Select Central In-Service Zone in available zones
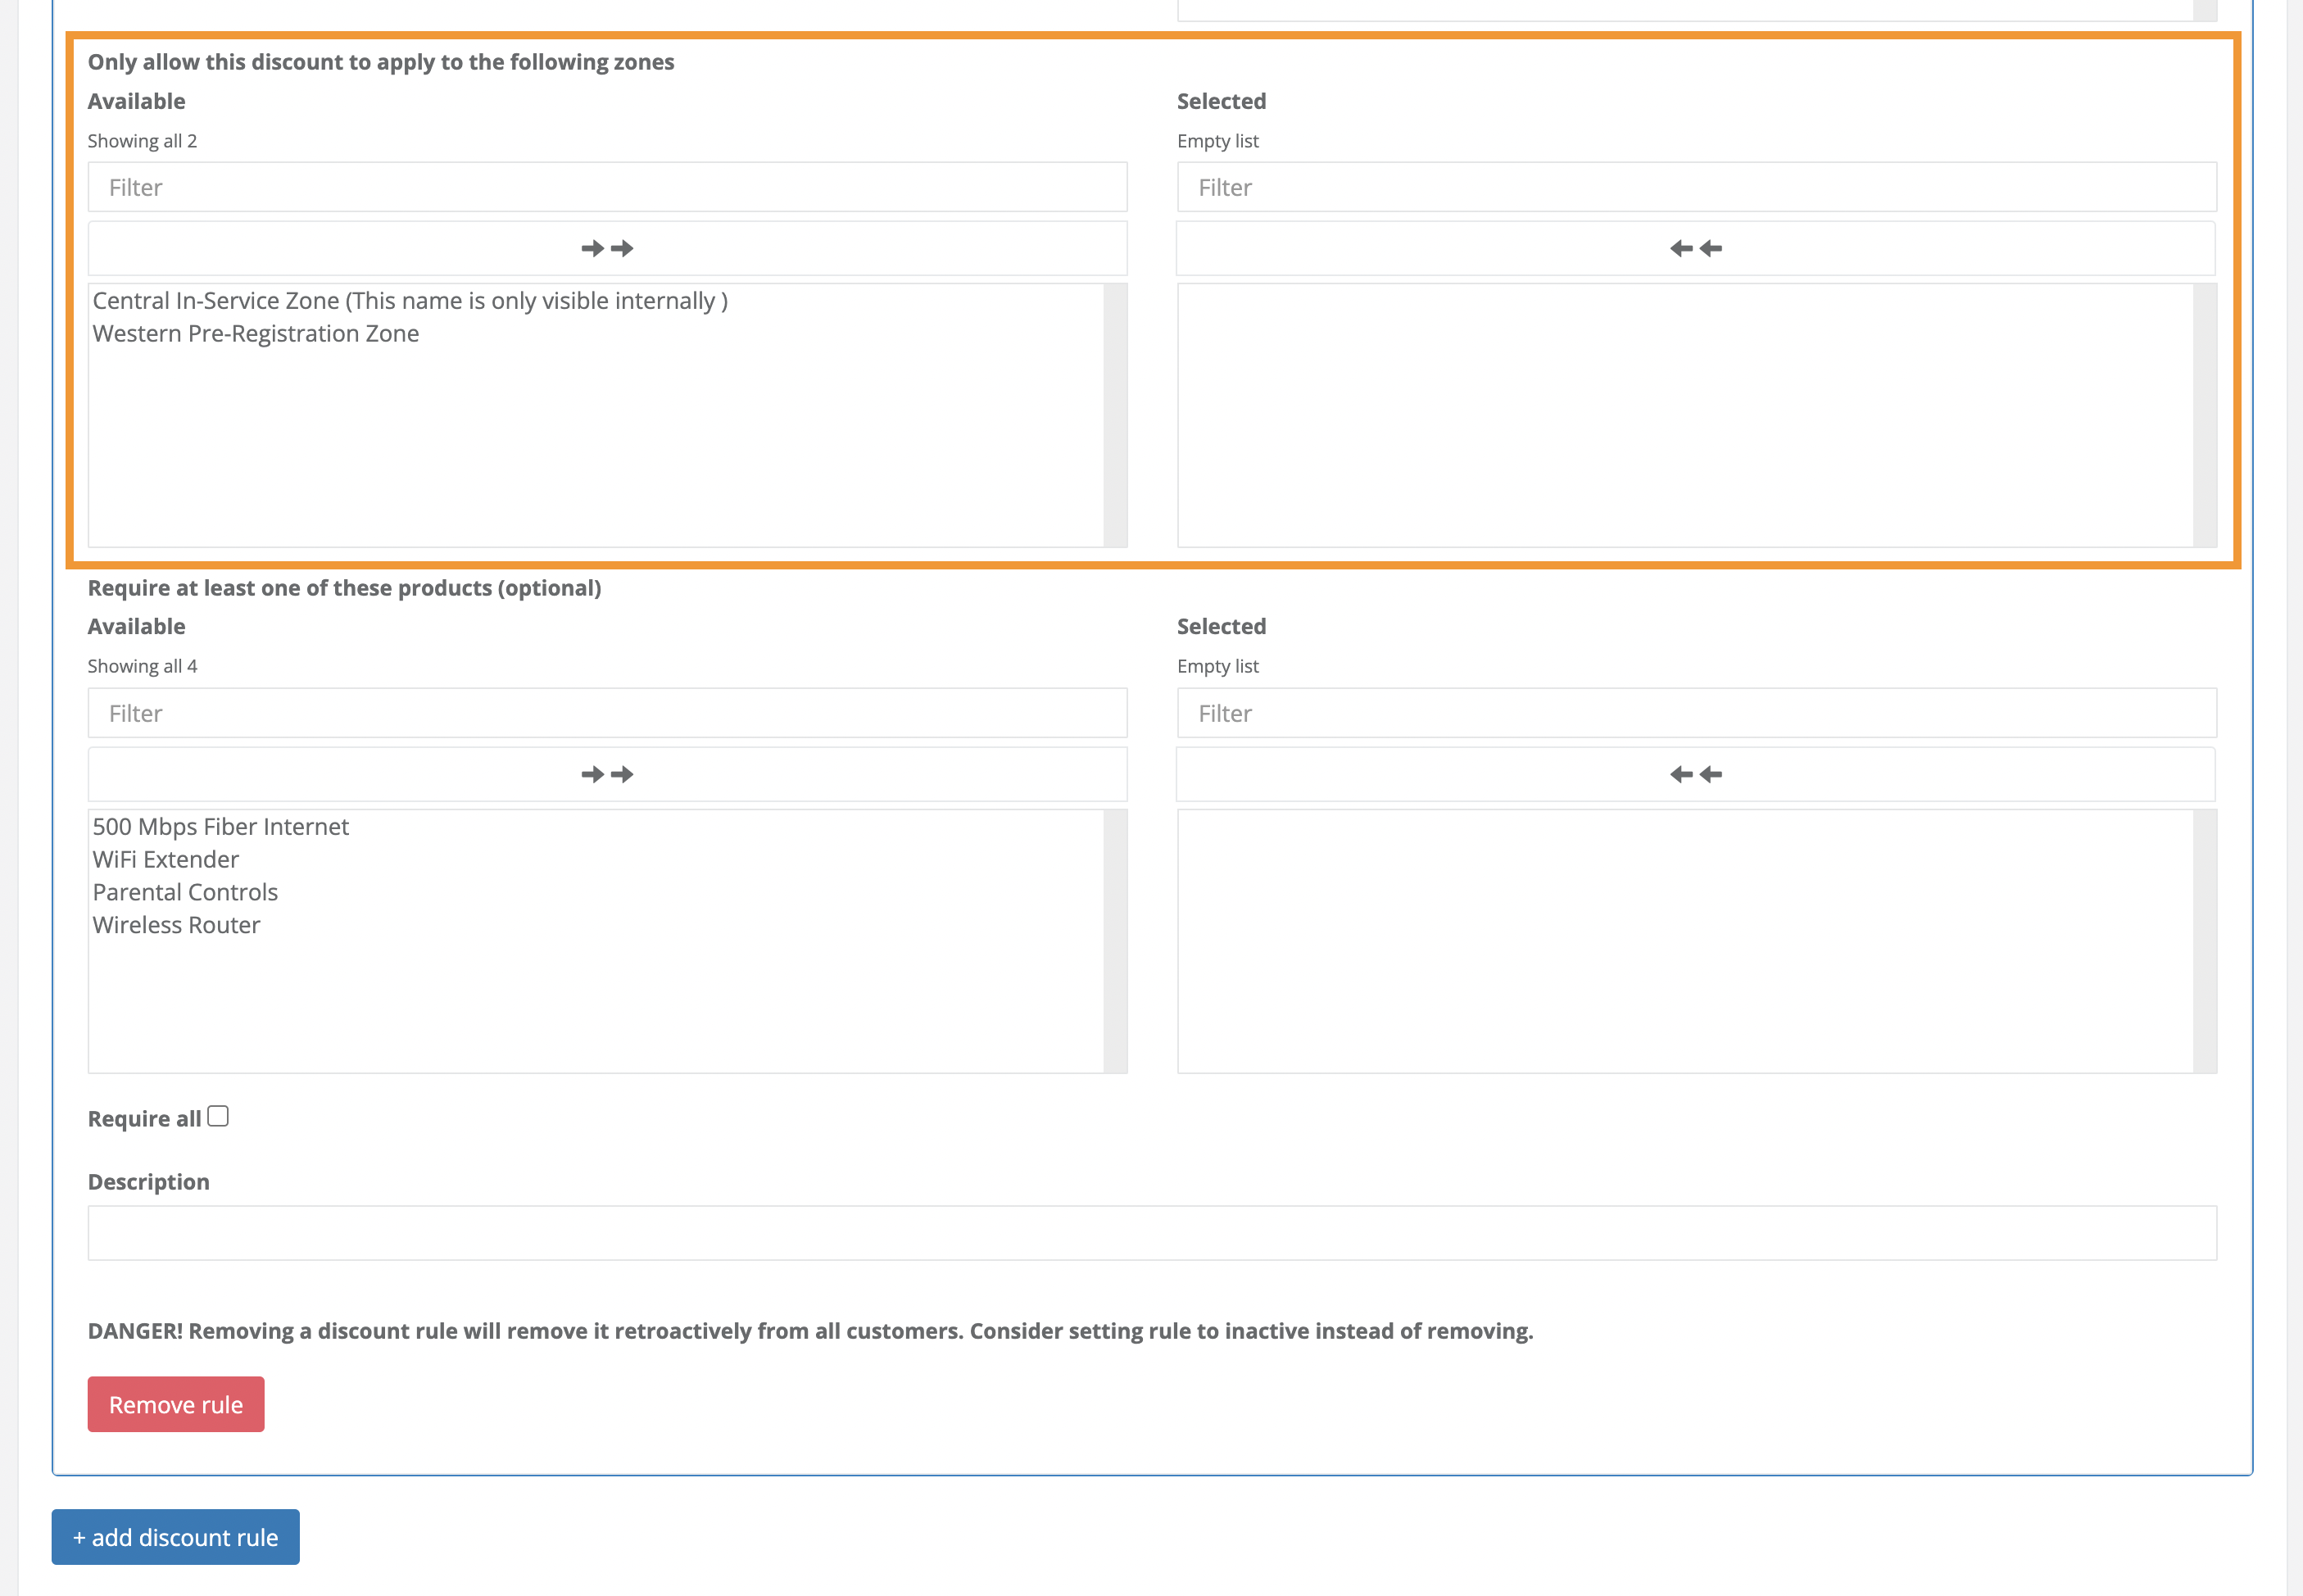Viewport: 2303px width, 1596px height. [x=408, y=300]
